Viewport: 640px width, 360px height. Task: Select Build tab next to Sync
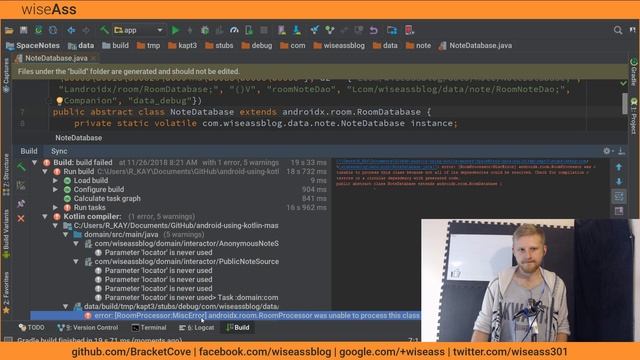(x=29, y=151)
